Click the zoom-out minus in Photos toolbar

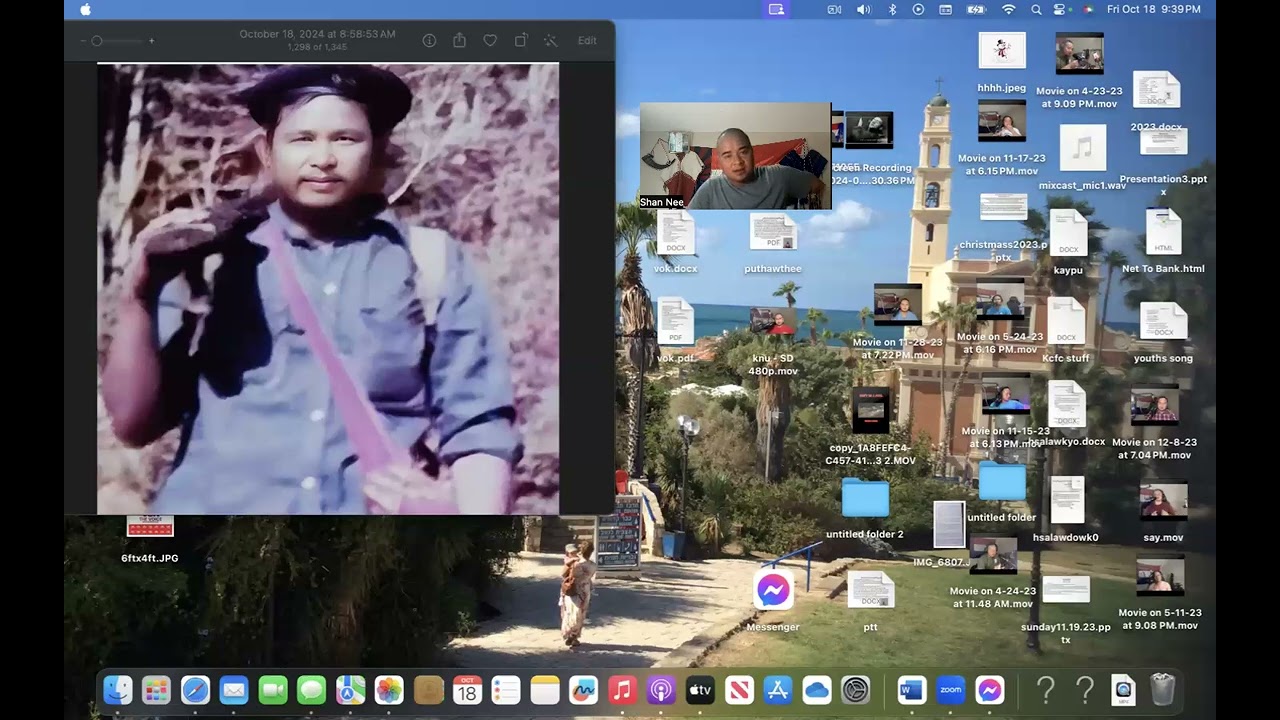tap(83, 41)
